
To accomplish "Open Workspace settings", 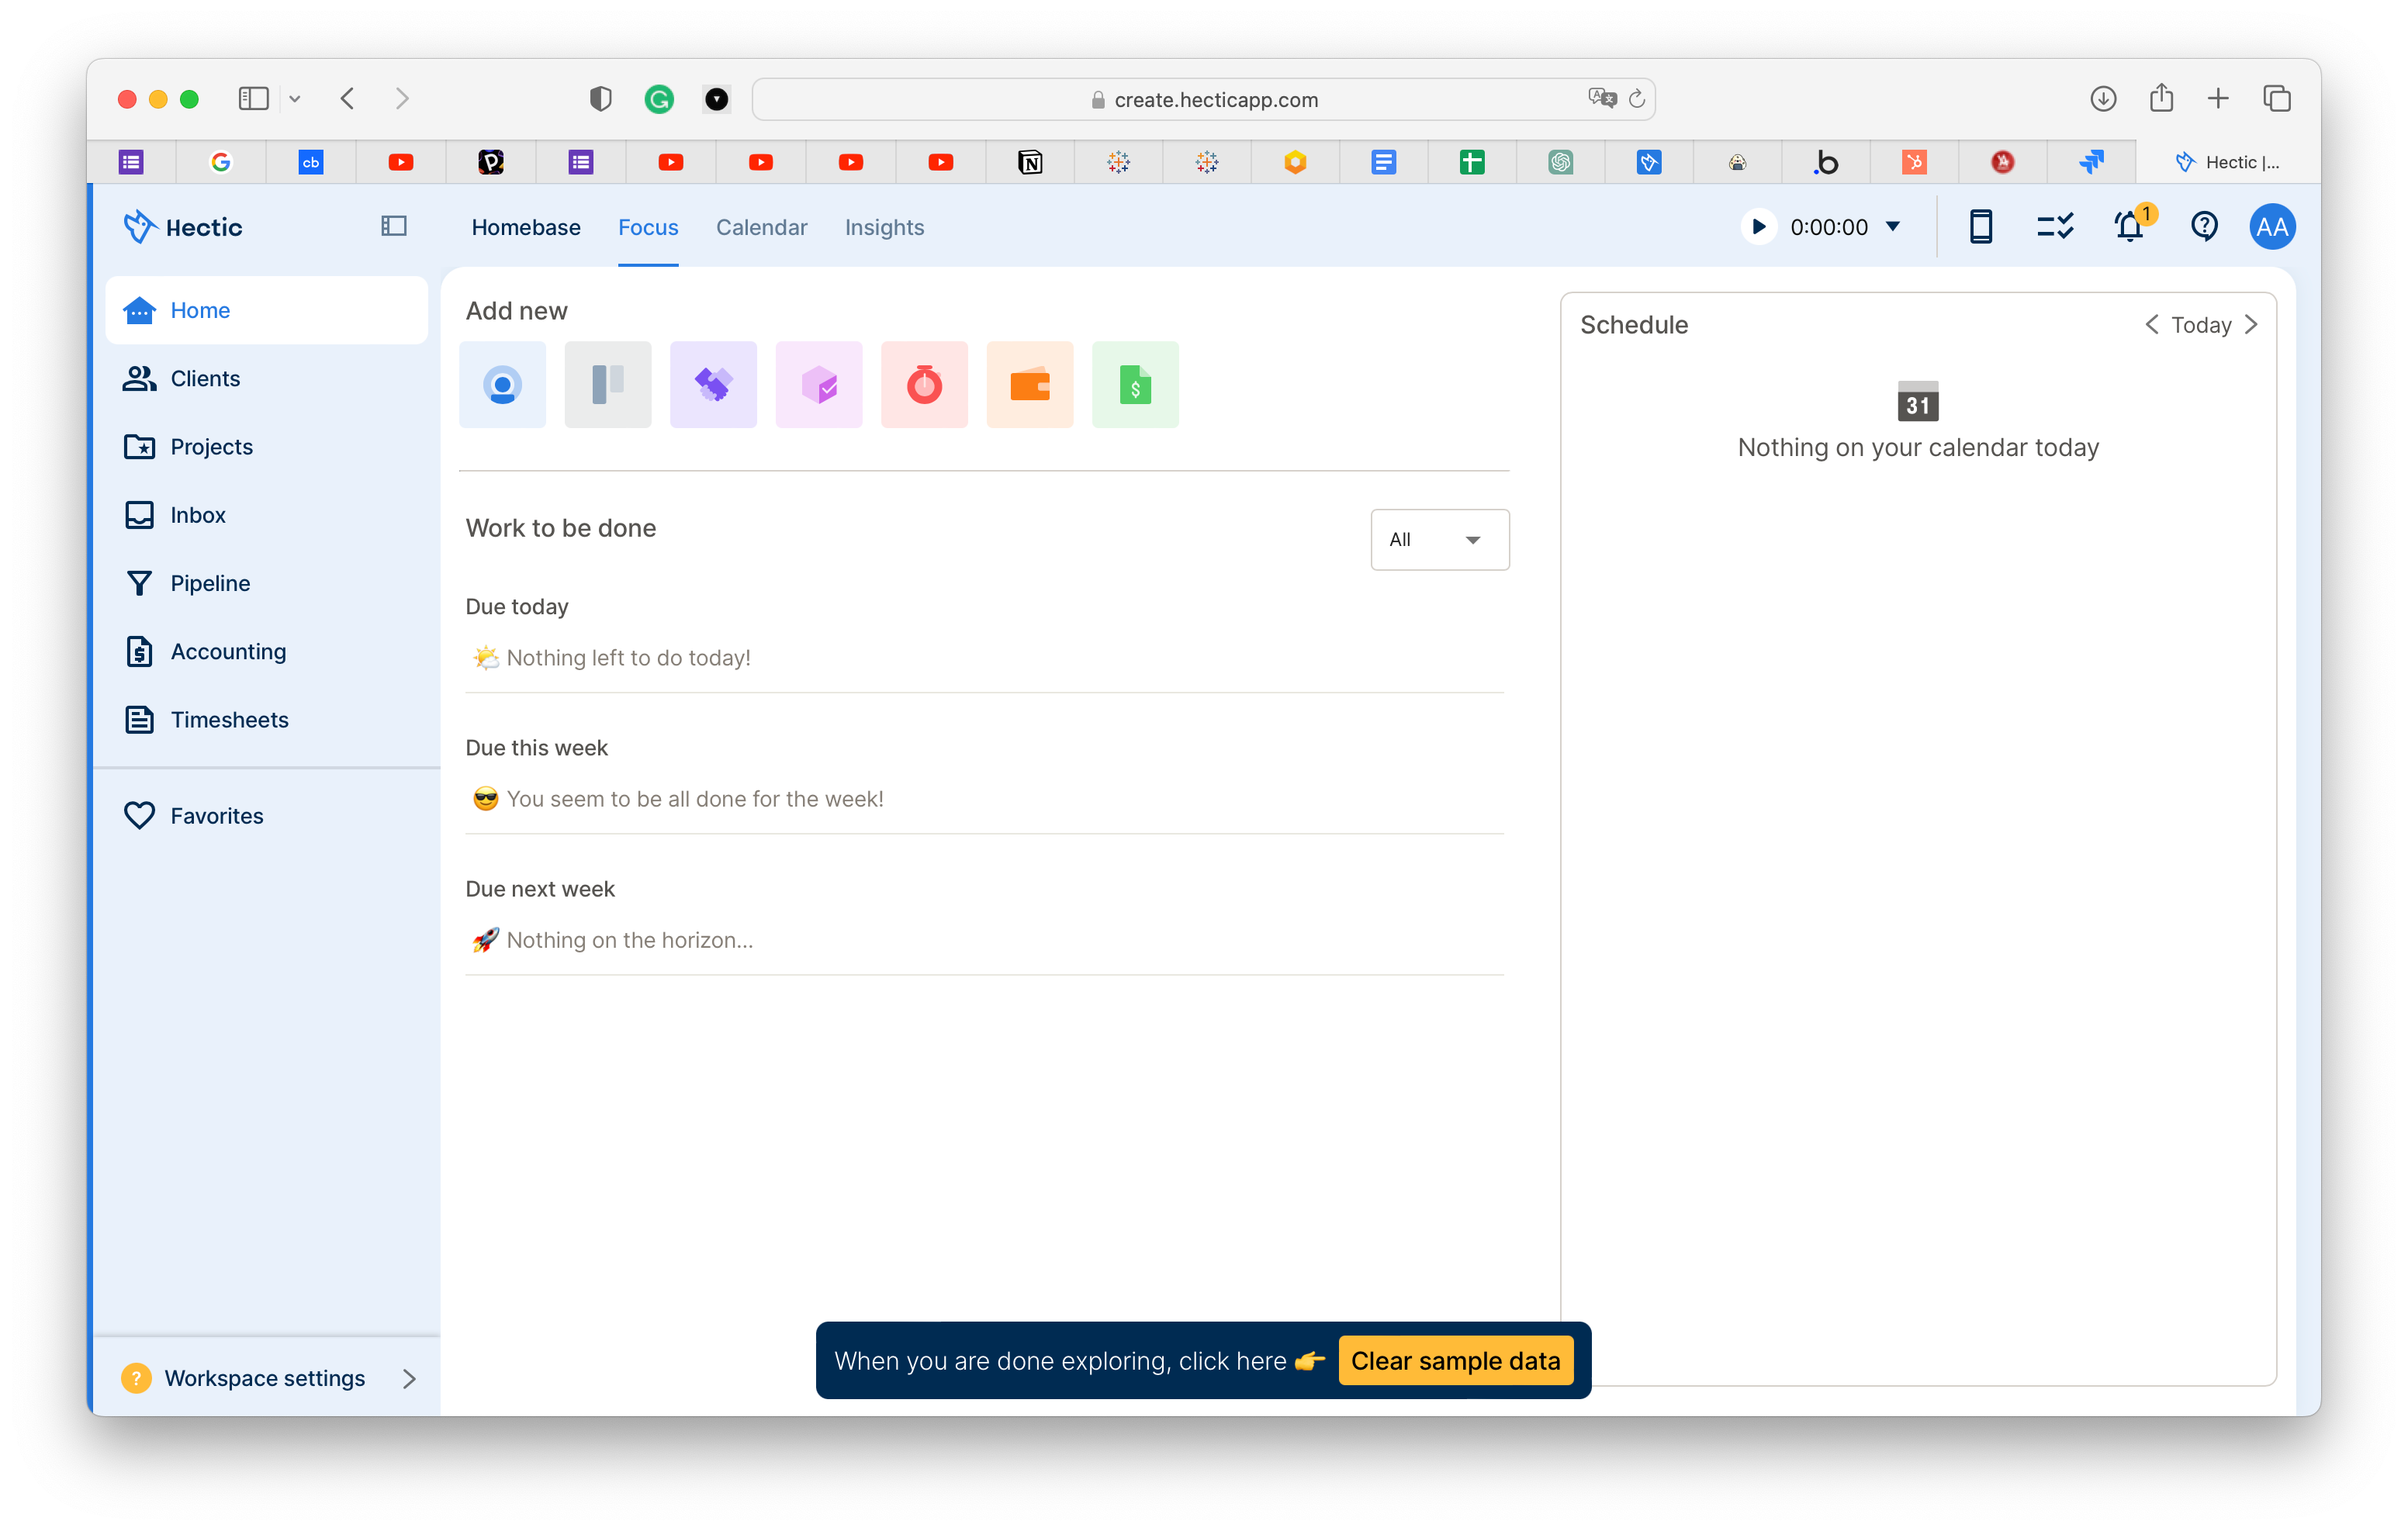I will pyautogui.click(x=264, y=1377).
